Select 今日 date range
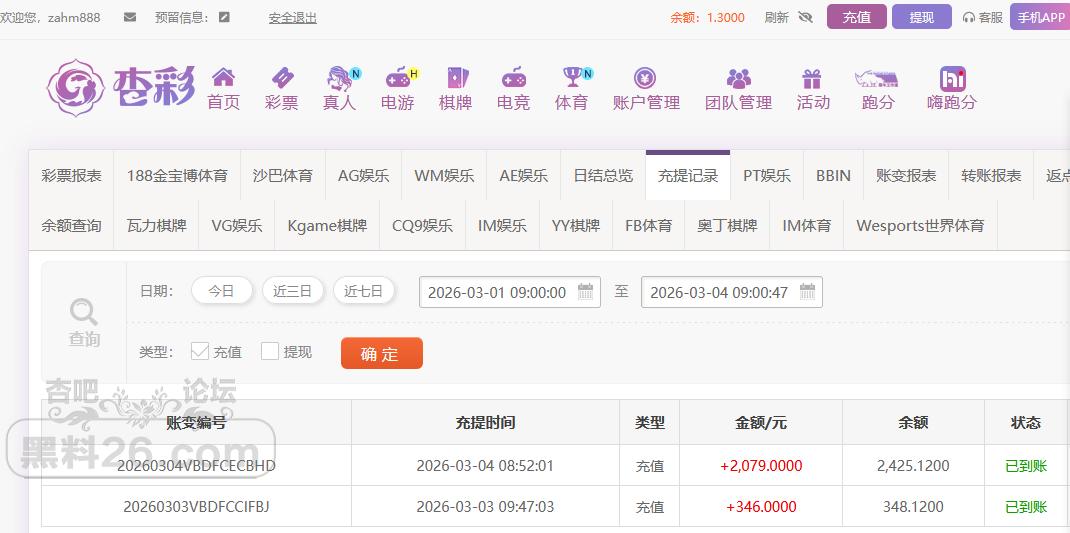This screenshot has width=1070, height=533. [222, 291]
